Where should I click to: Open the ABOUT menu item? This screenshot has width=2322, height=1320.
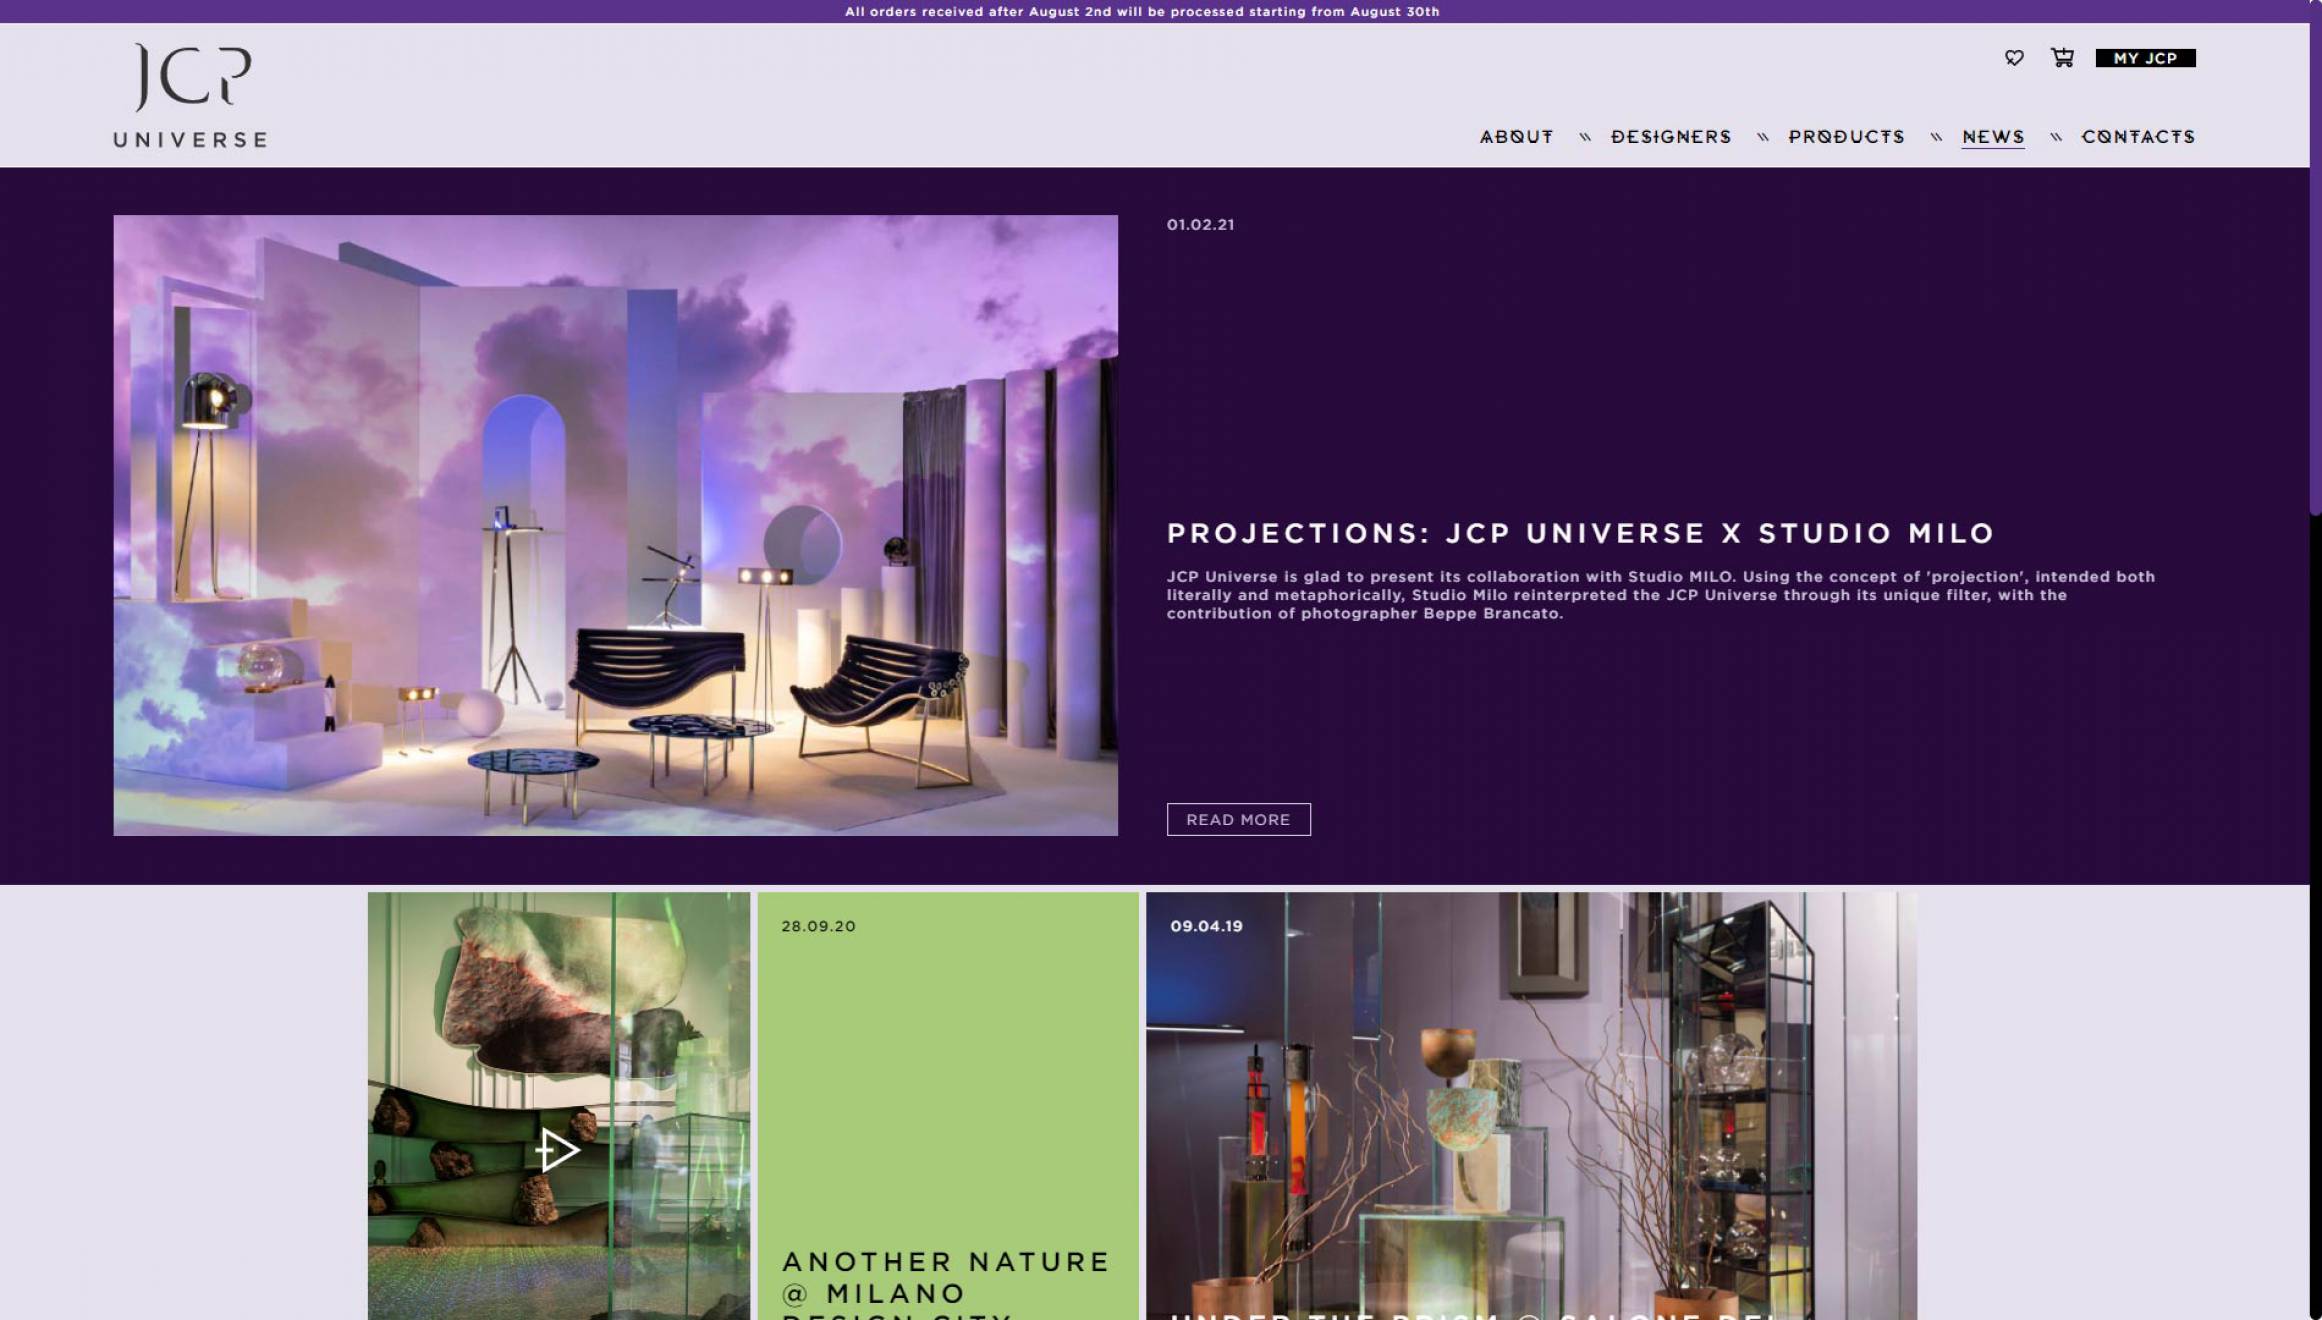click(x=1516, y=137)
